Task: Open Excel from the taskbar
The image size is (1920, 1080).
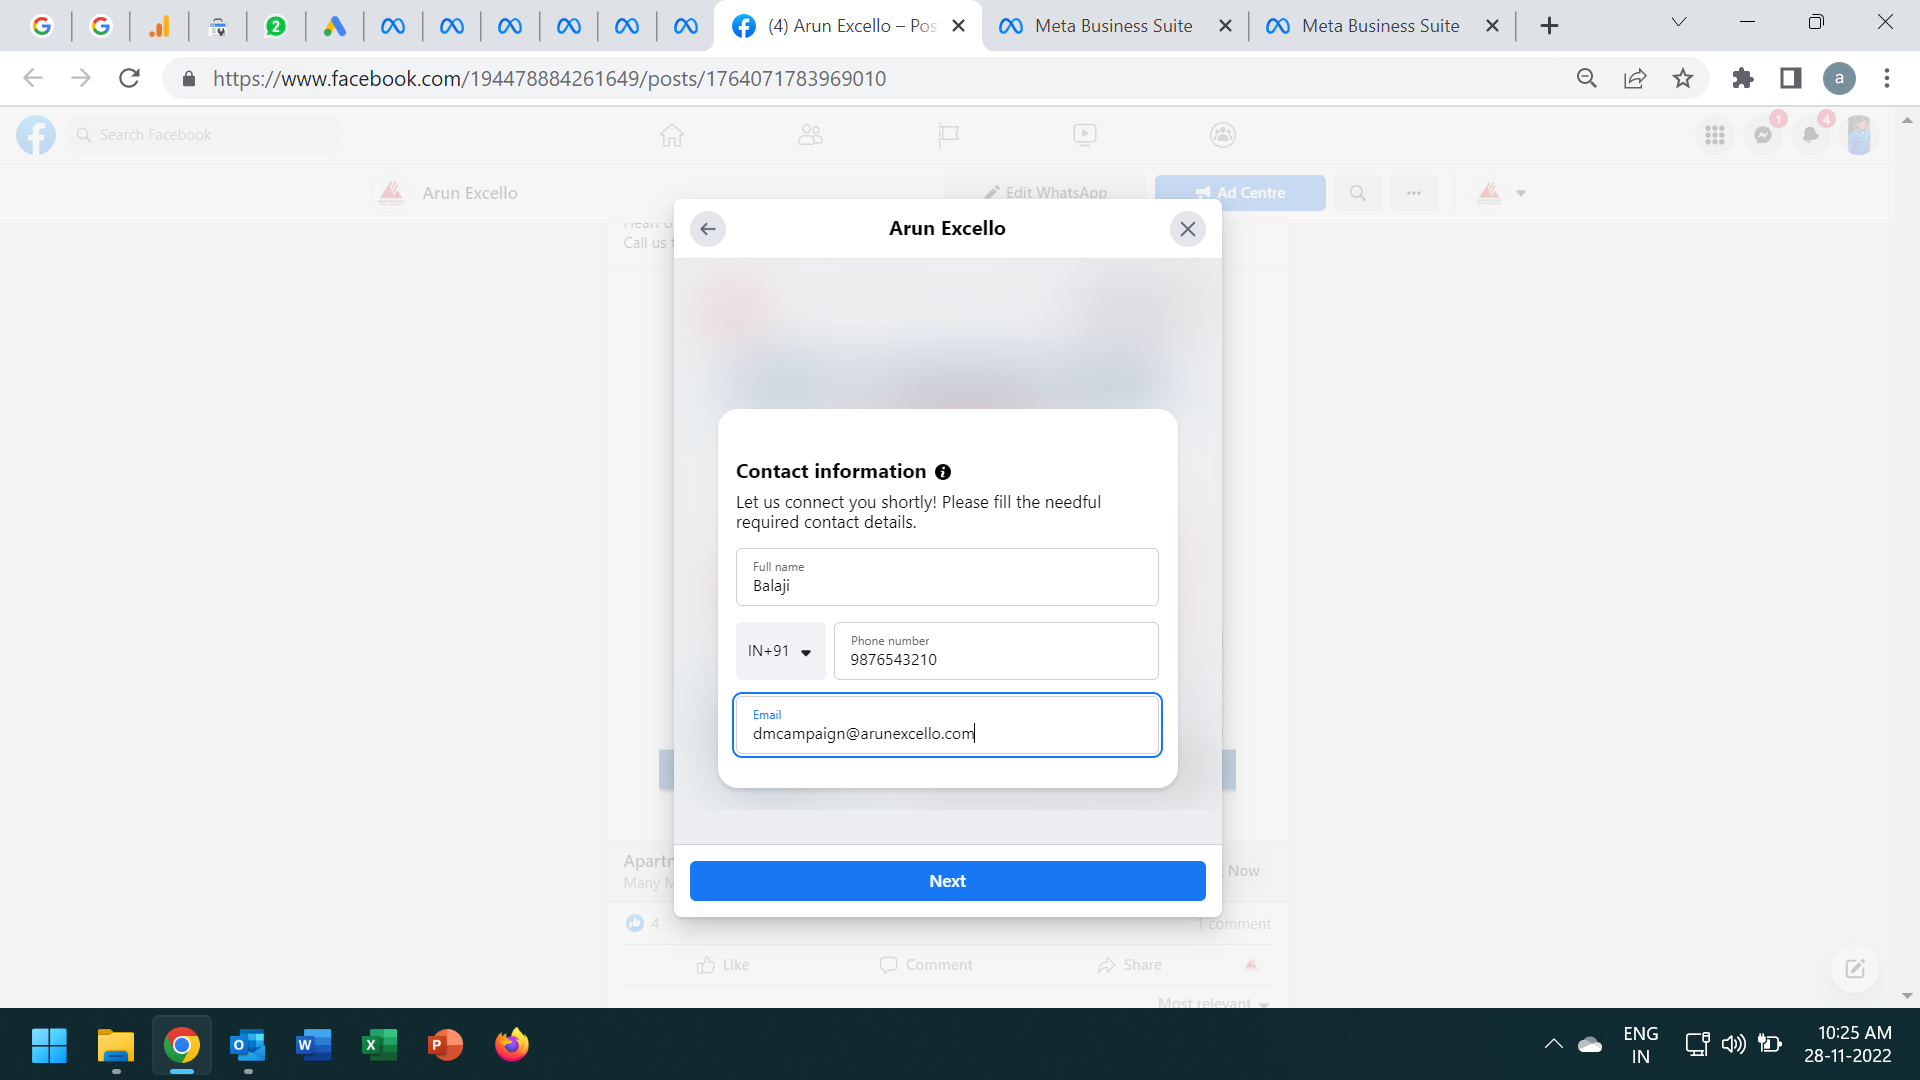Action: (x=379, y=1045)
